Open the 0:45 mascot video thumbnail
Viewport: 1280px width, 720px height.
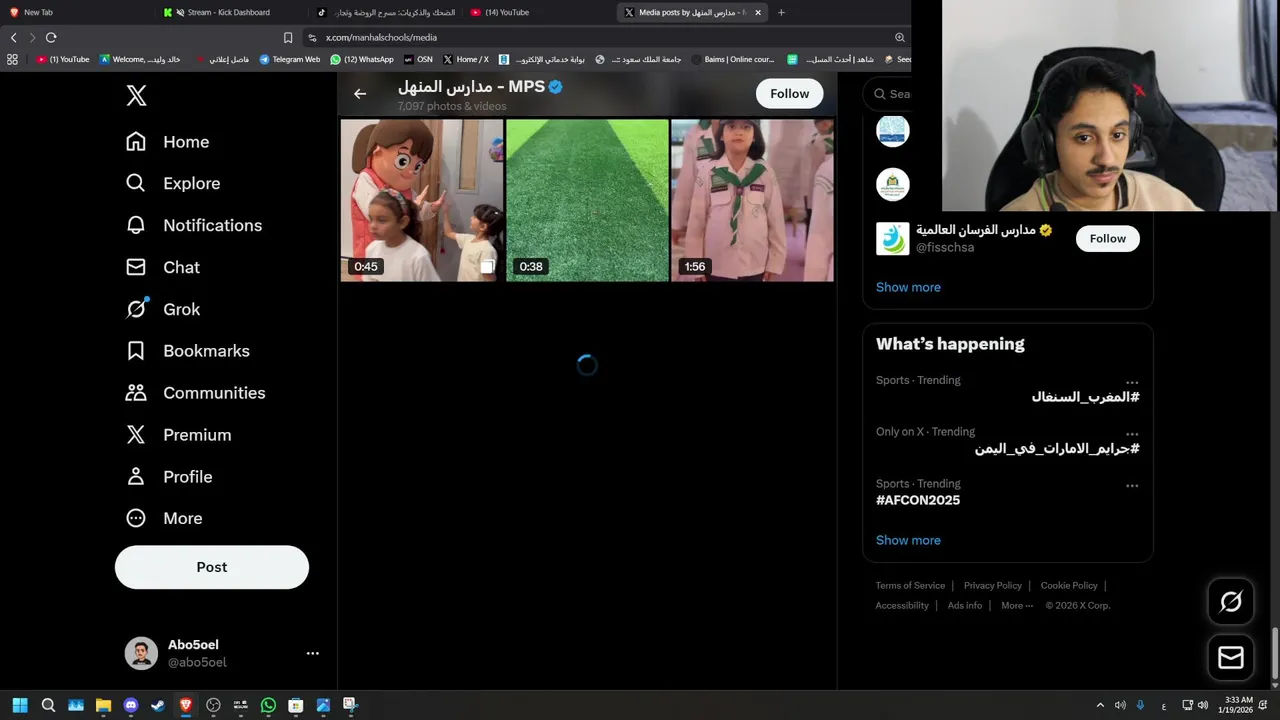(422, 200)
